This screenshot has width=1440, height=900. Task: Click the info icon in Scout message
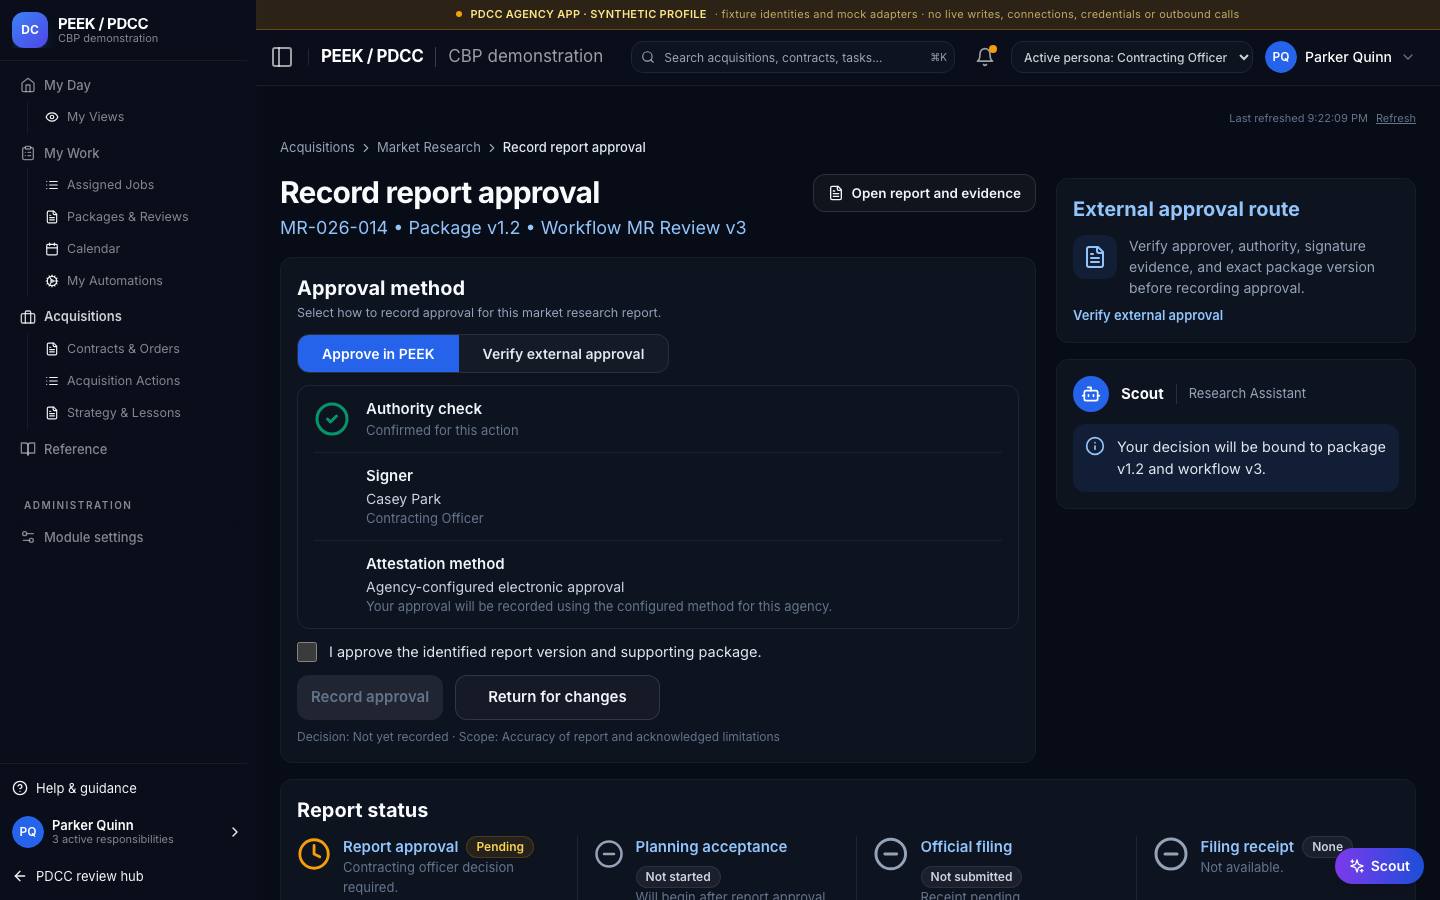point(1095,447)
